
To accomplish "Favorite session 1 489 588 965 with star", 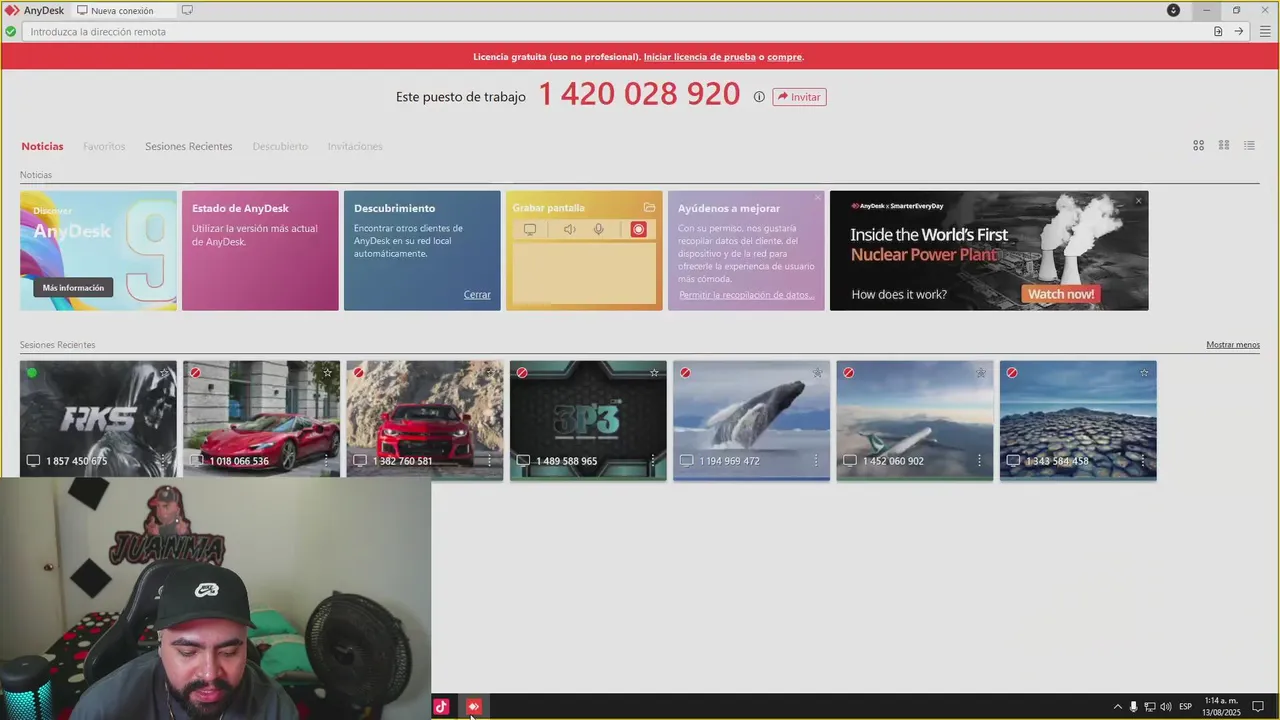I will pos(654,373).
